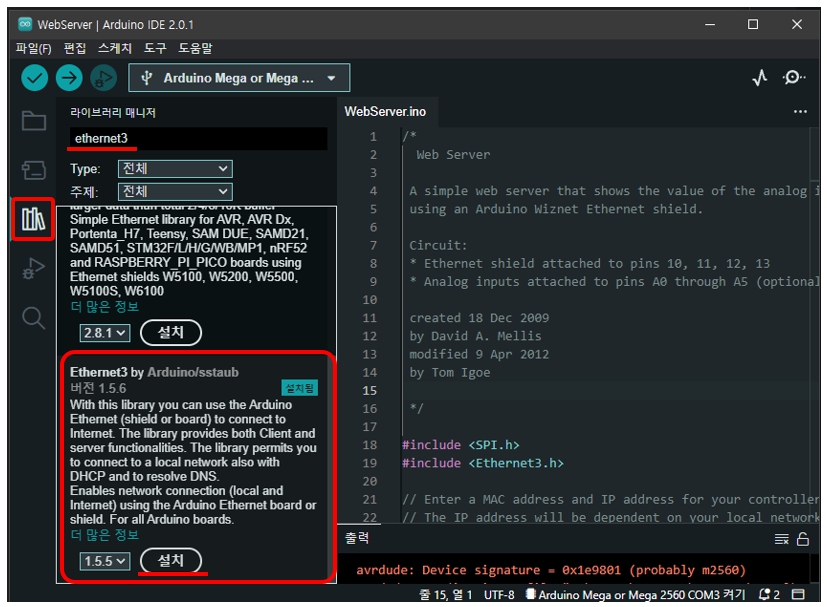
Task: Open the Debug panel in sidebar
Action: point(34,268)
